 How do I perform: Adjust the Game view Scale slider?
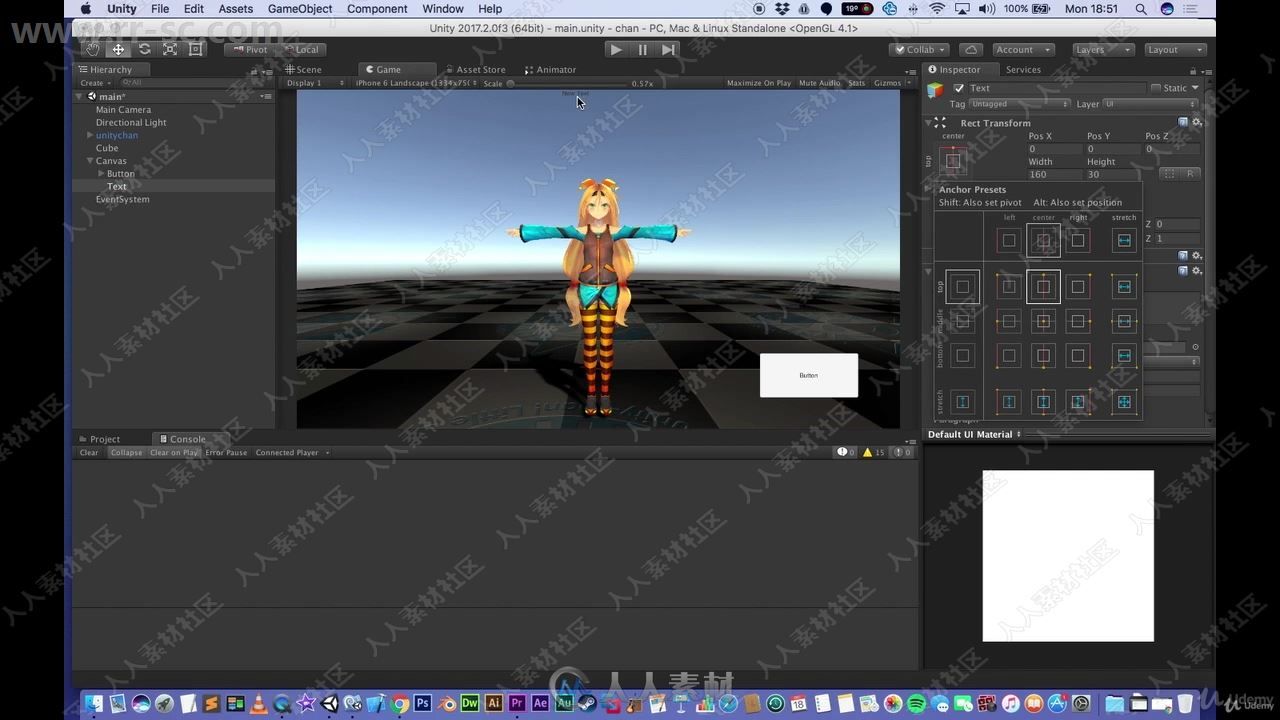[568, 83]
